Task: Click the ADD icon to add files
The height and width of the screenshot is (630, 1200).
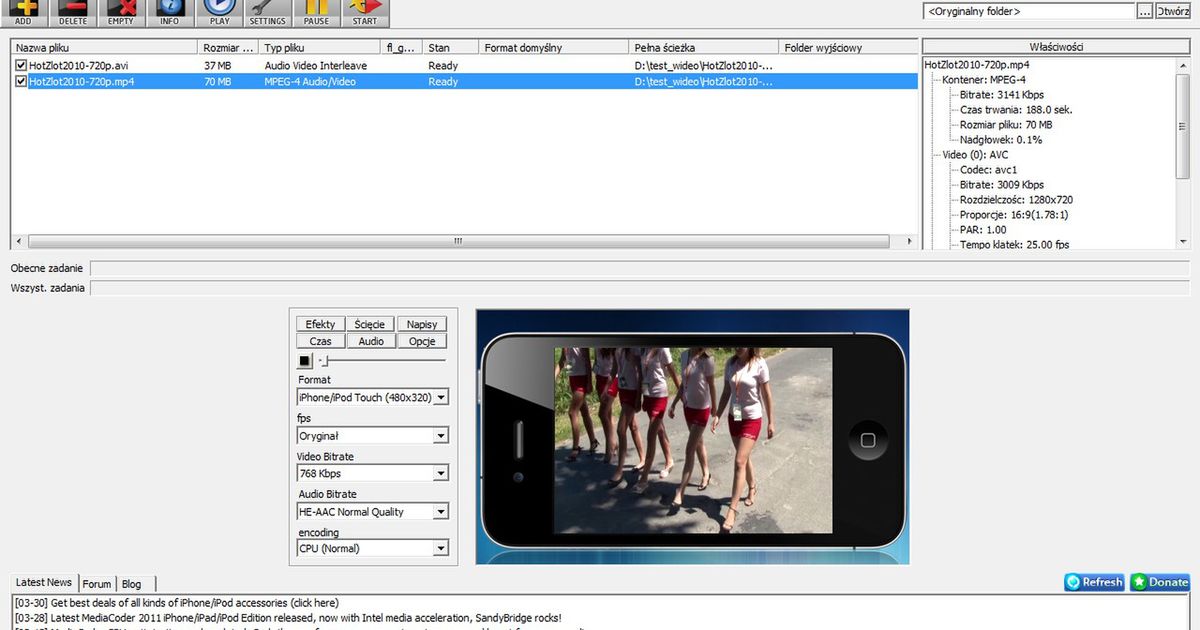Action: pos(22,11)
